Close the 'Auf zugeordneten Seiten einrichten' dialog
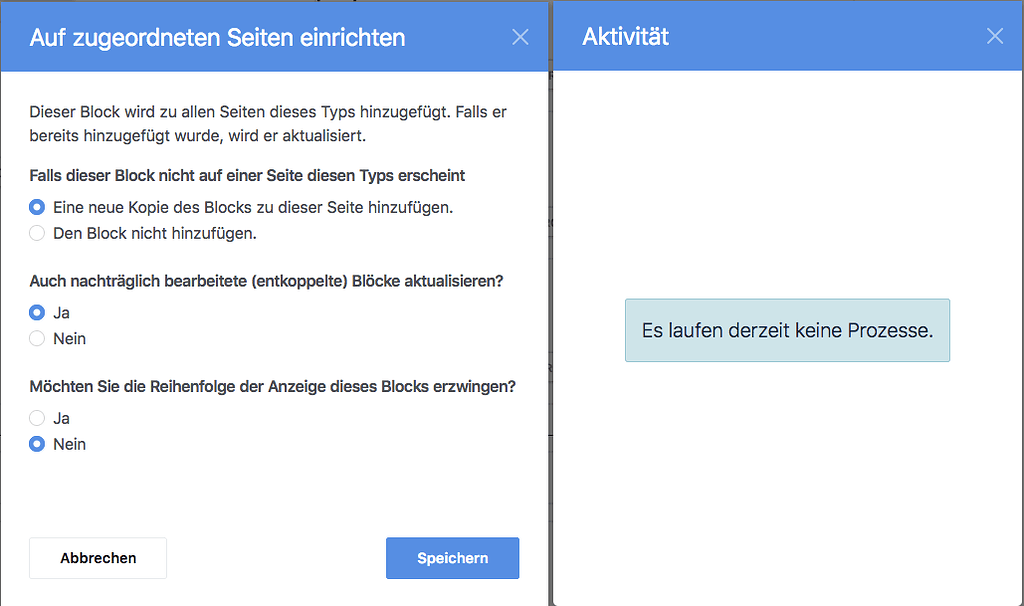Viewport: 1024px width, 606px height. (520, 36)
